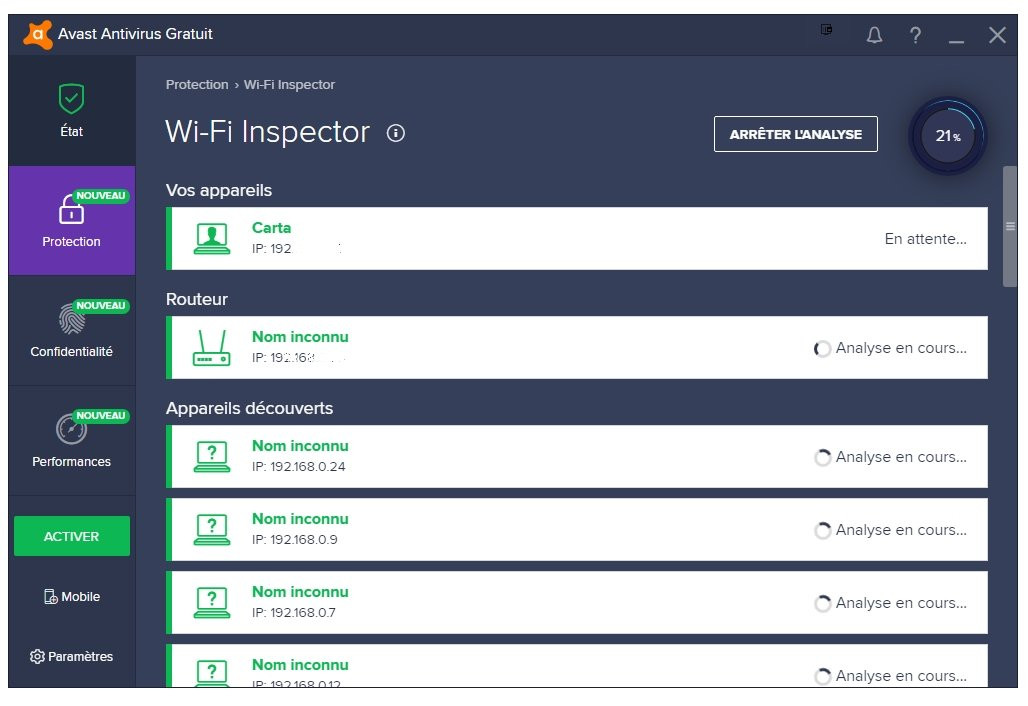Open the notifications bell icon
Viewport: 1028px width, 706px height.
pyautogui.click(x=874, y=36)
